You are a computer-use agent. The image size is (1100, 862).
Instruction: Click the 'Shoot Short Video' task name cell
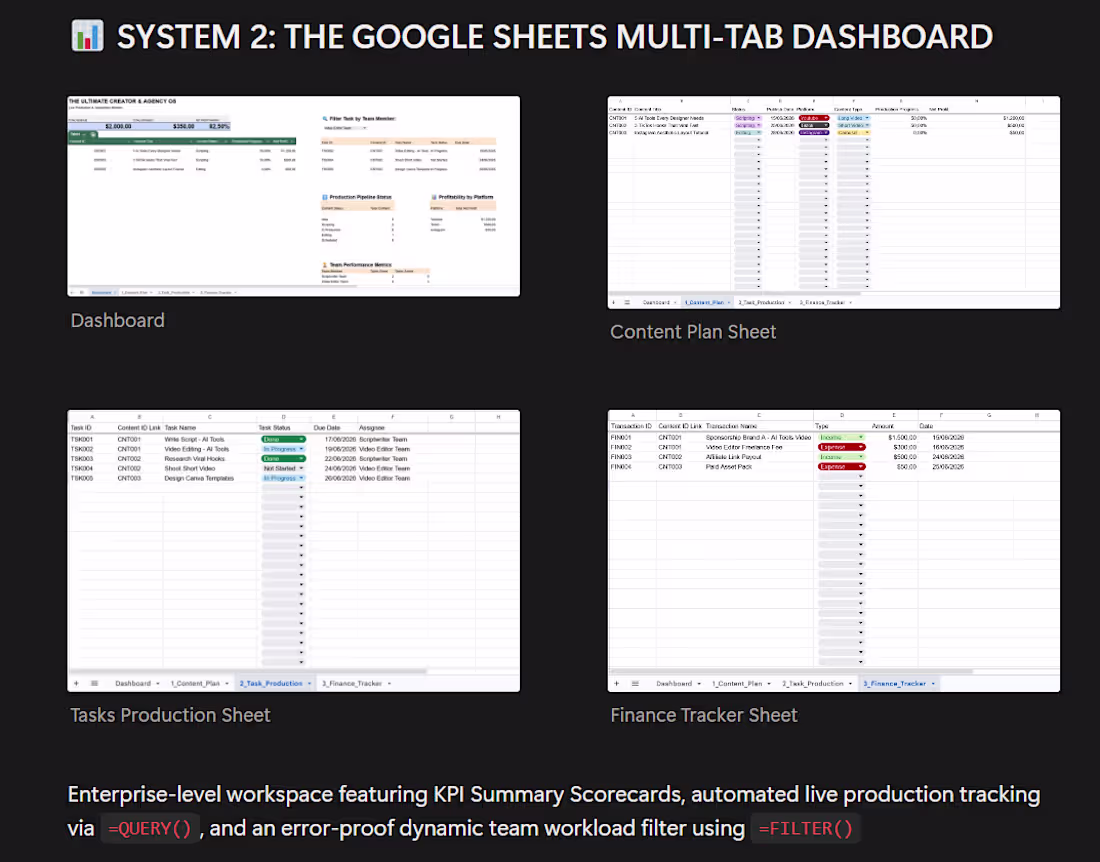tap(189, 469)
